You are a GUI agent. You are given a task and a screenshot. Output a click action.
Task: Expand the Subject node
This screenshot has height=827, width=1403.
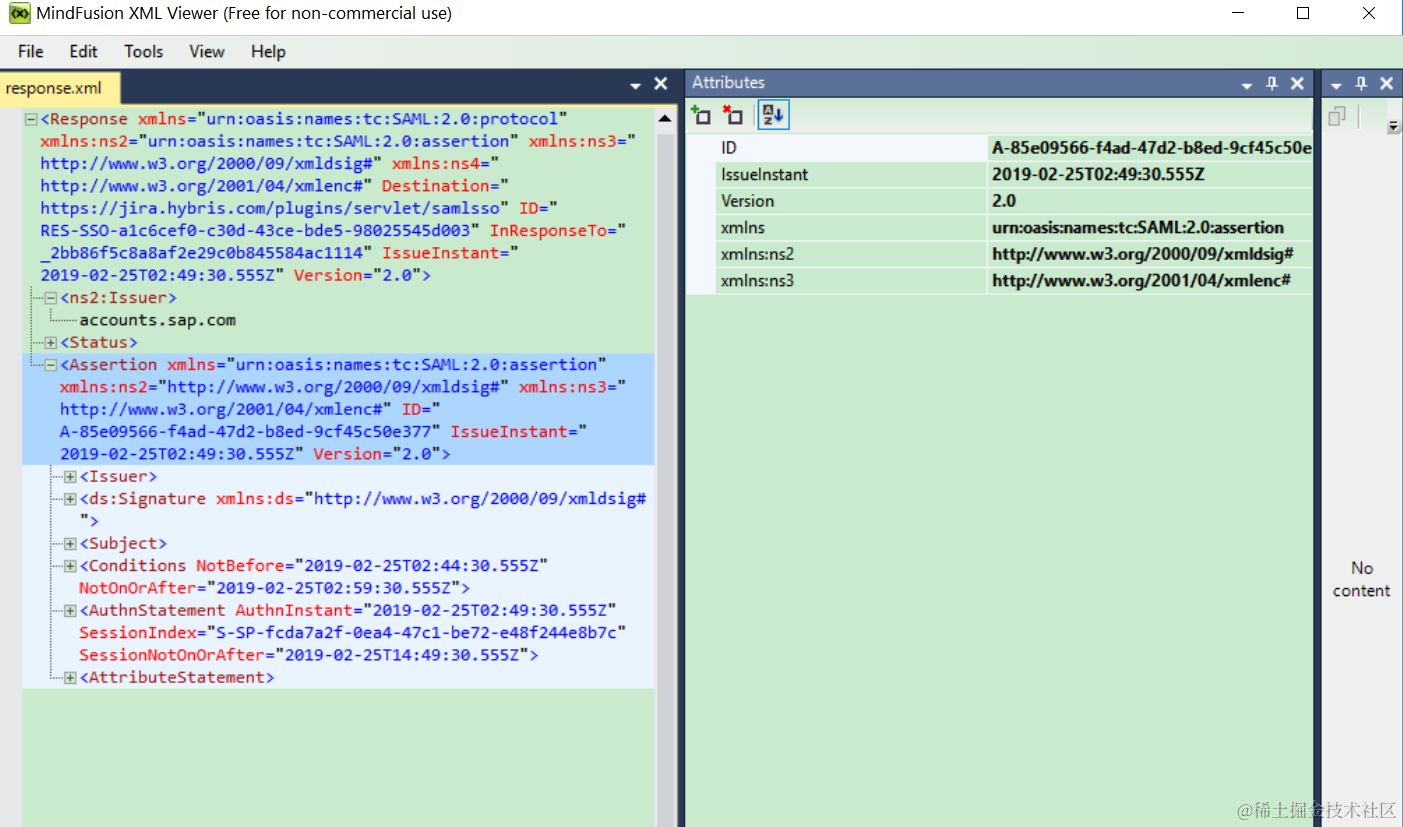(70, 544)
